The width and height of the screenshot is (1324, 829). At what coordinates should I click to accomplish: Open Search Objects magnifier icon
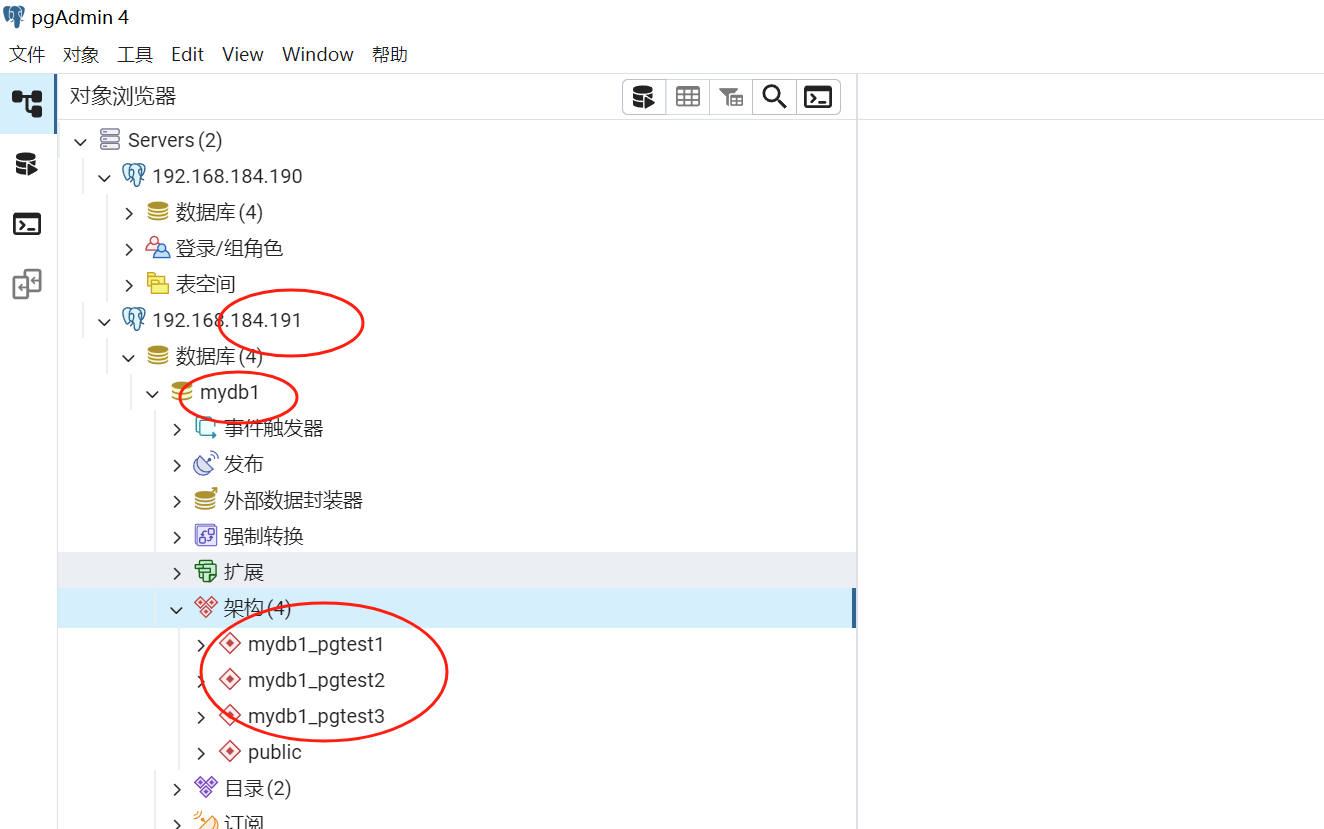tap(774, 97)
